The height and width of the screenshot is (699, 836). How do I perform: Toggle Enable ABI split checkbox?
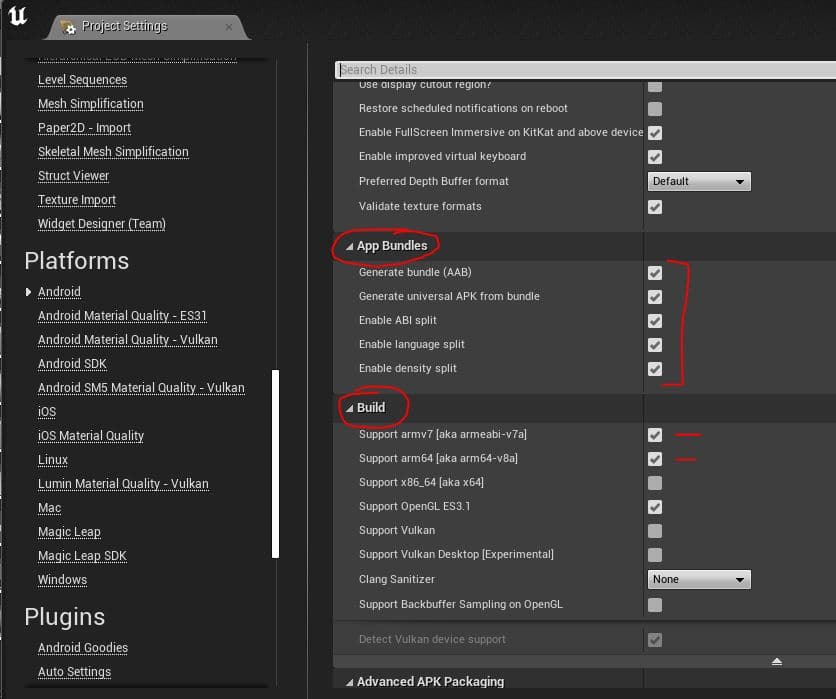coord(655,321)
